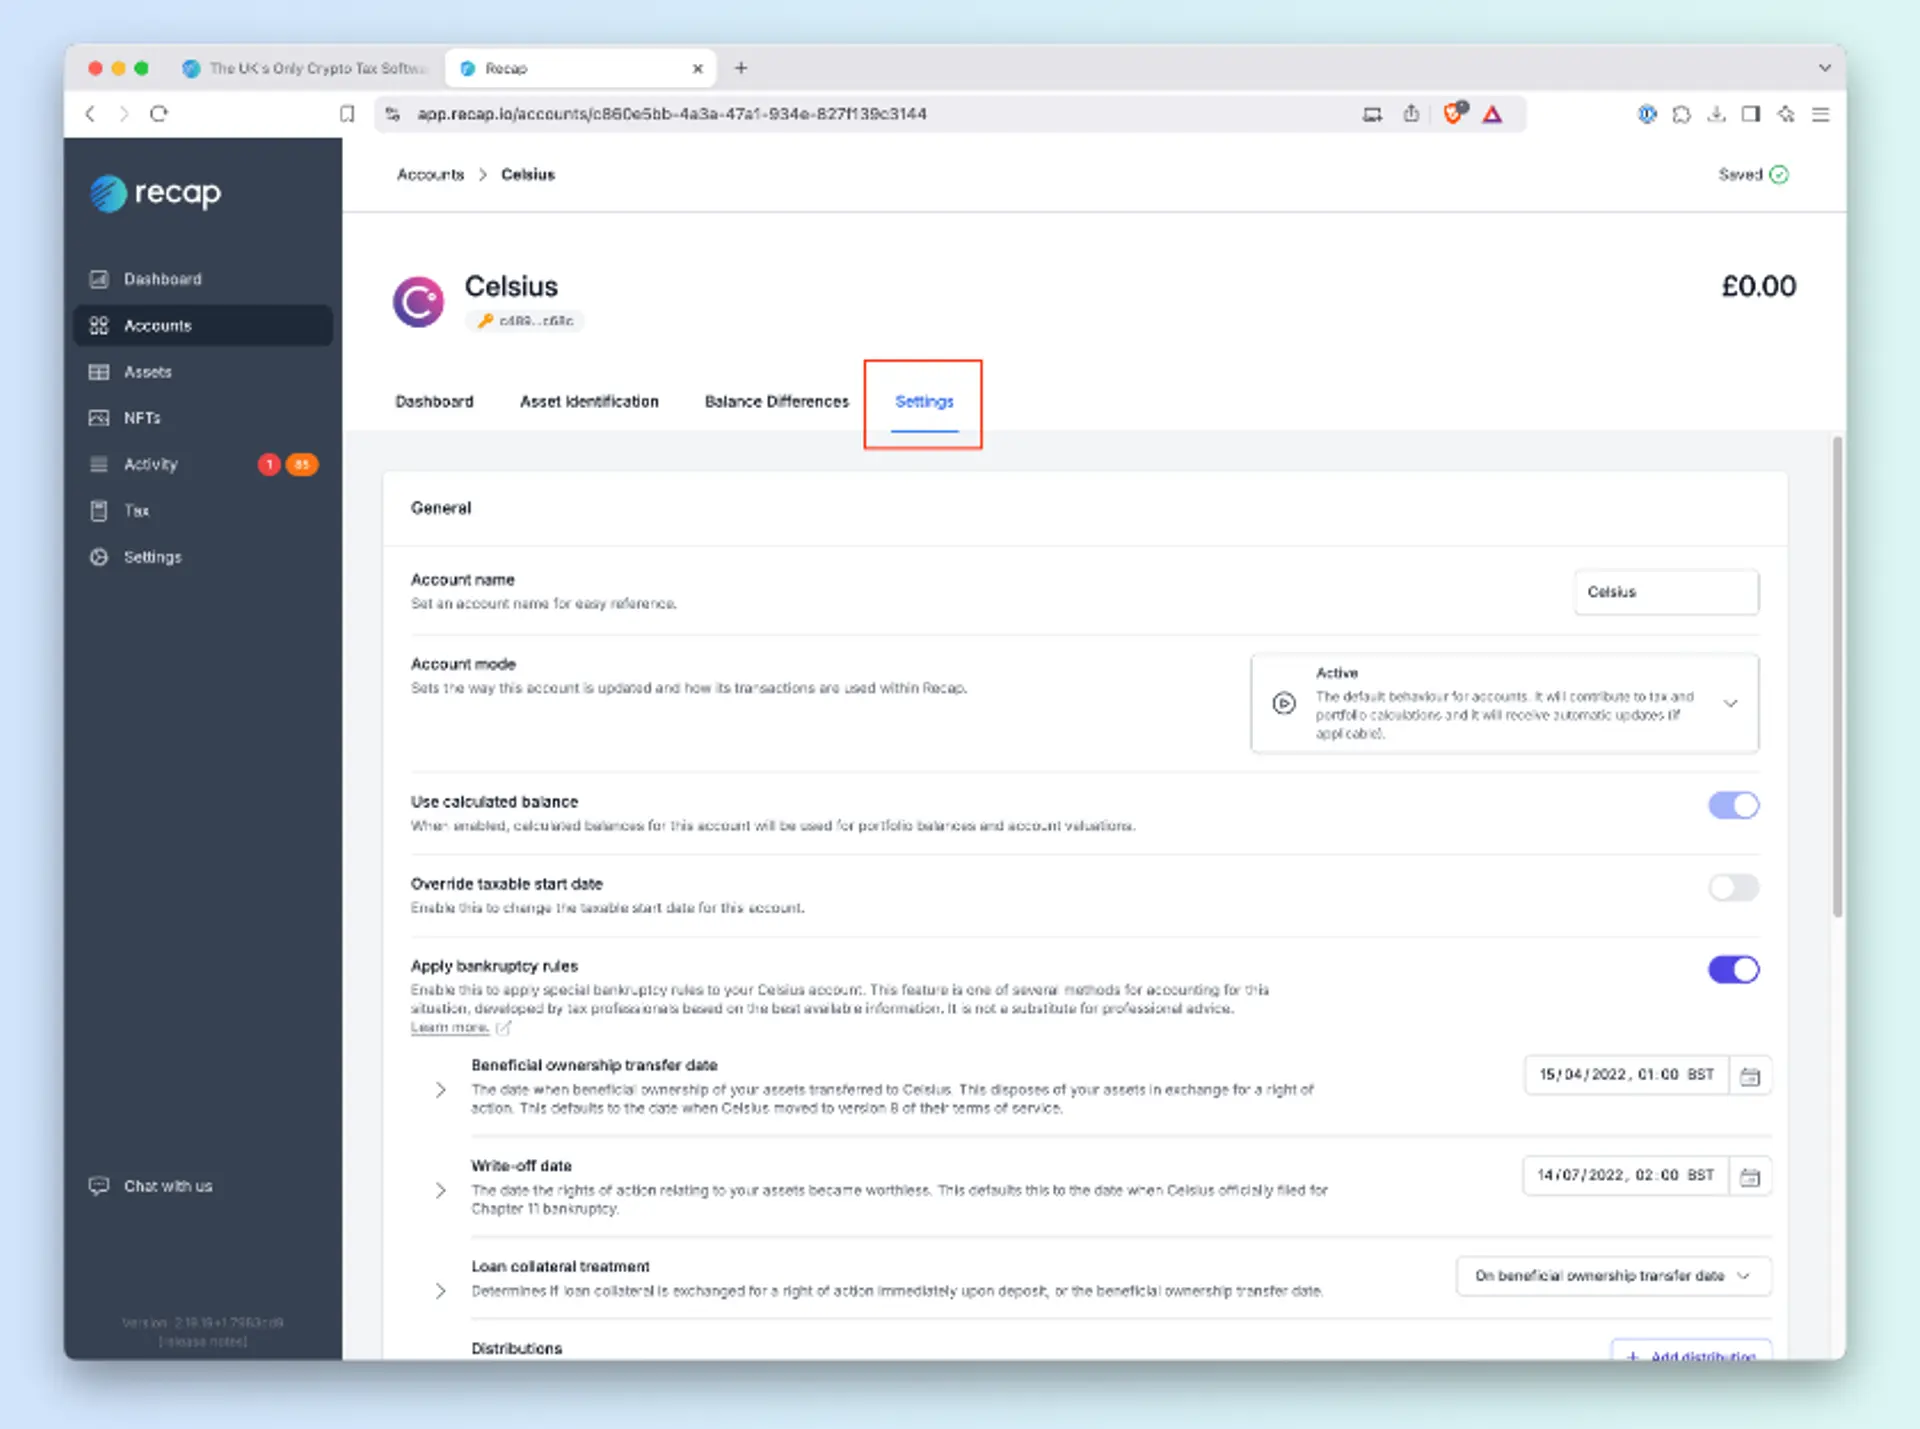The width and height of the screenshot is (1920, 1429).
Task: Click the Account name input field
Action: (1665, 592)
